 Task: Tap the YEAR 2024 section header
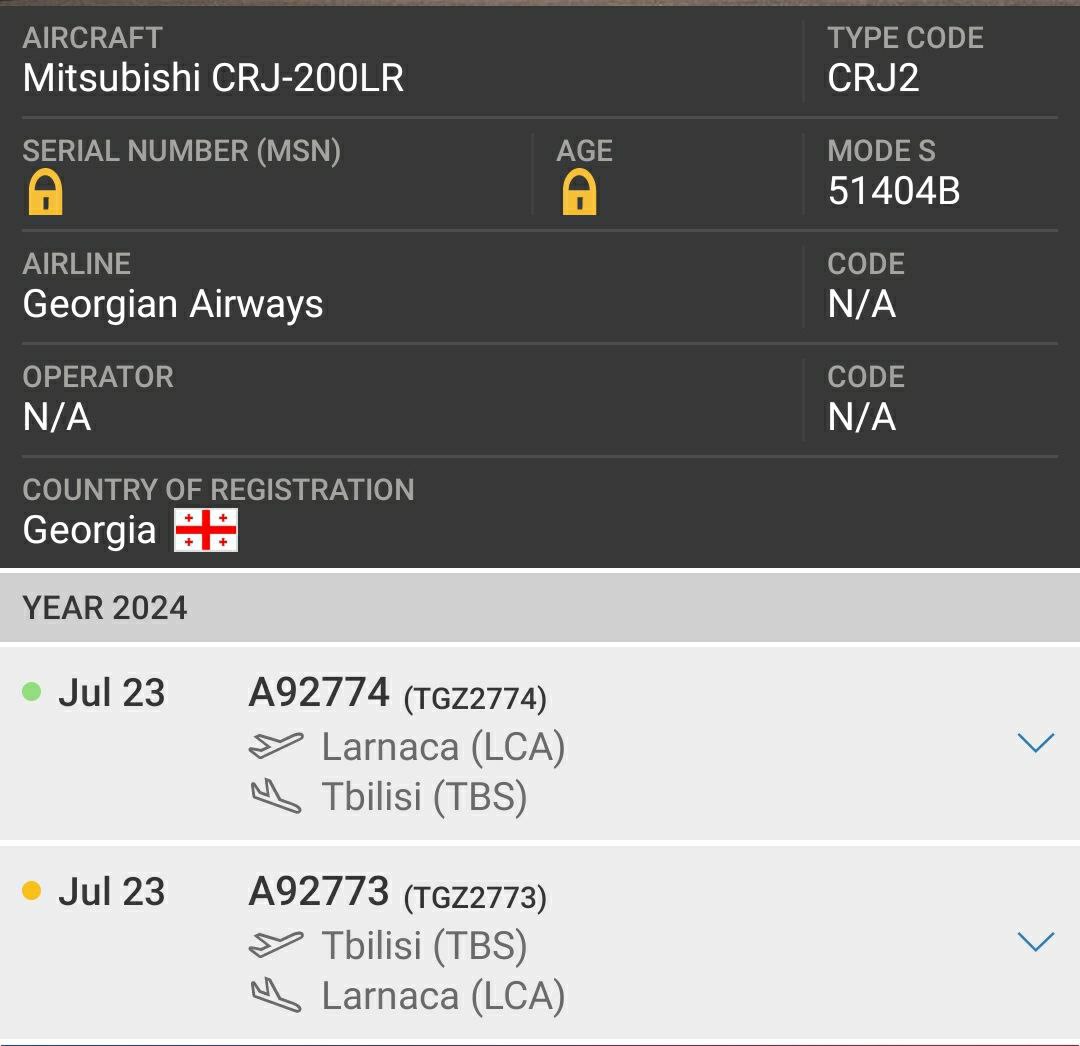coord(105,608)
